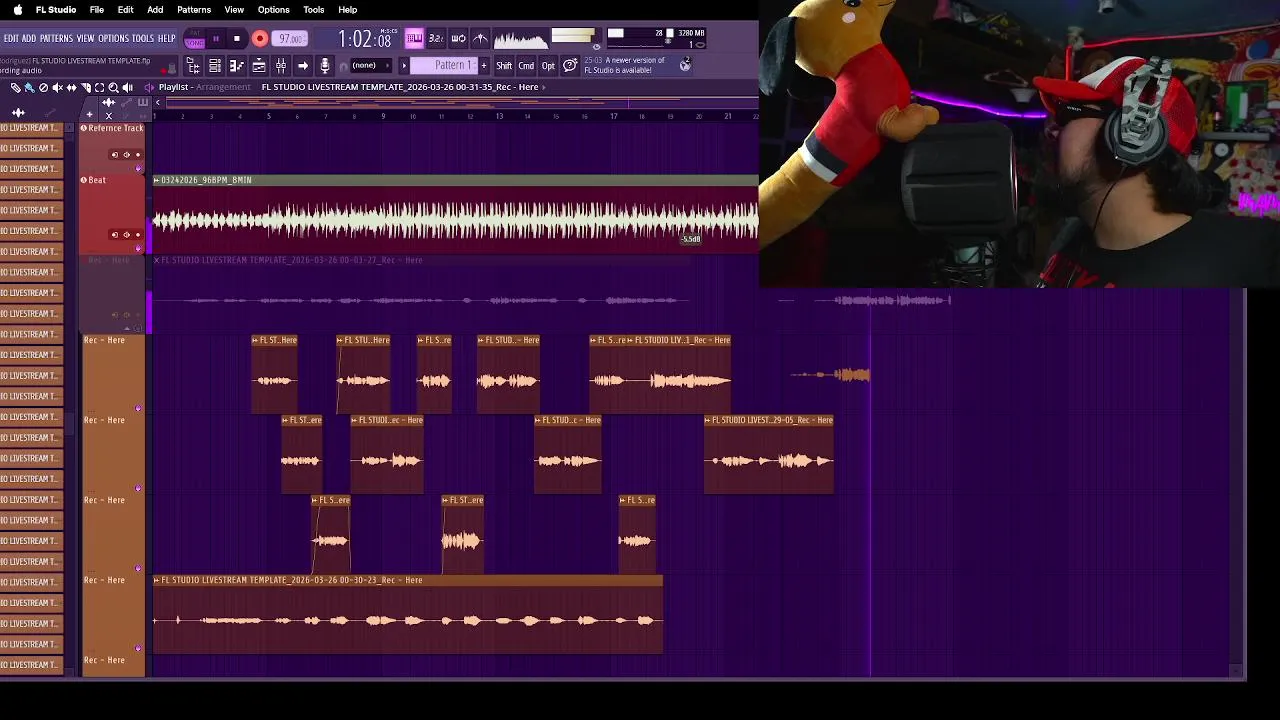The image size is (1280, 720).
Task: Click the Opt modifier button
Action: [548, 66]
